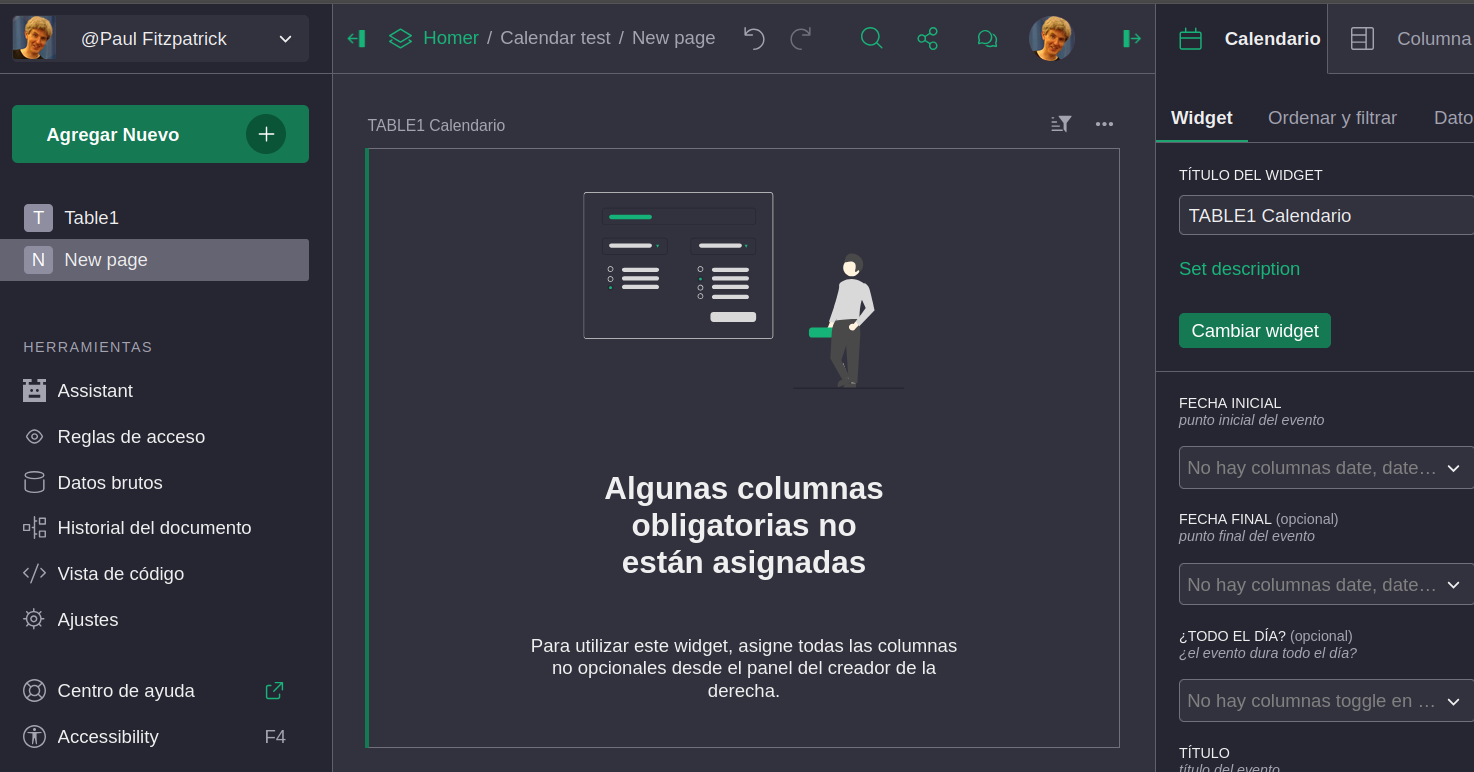Screen dimensions: 1474x772
Task: Click the Agregar Nuevo button
Action: (x=160, y=134)
